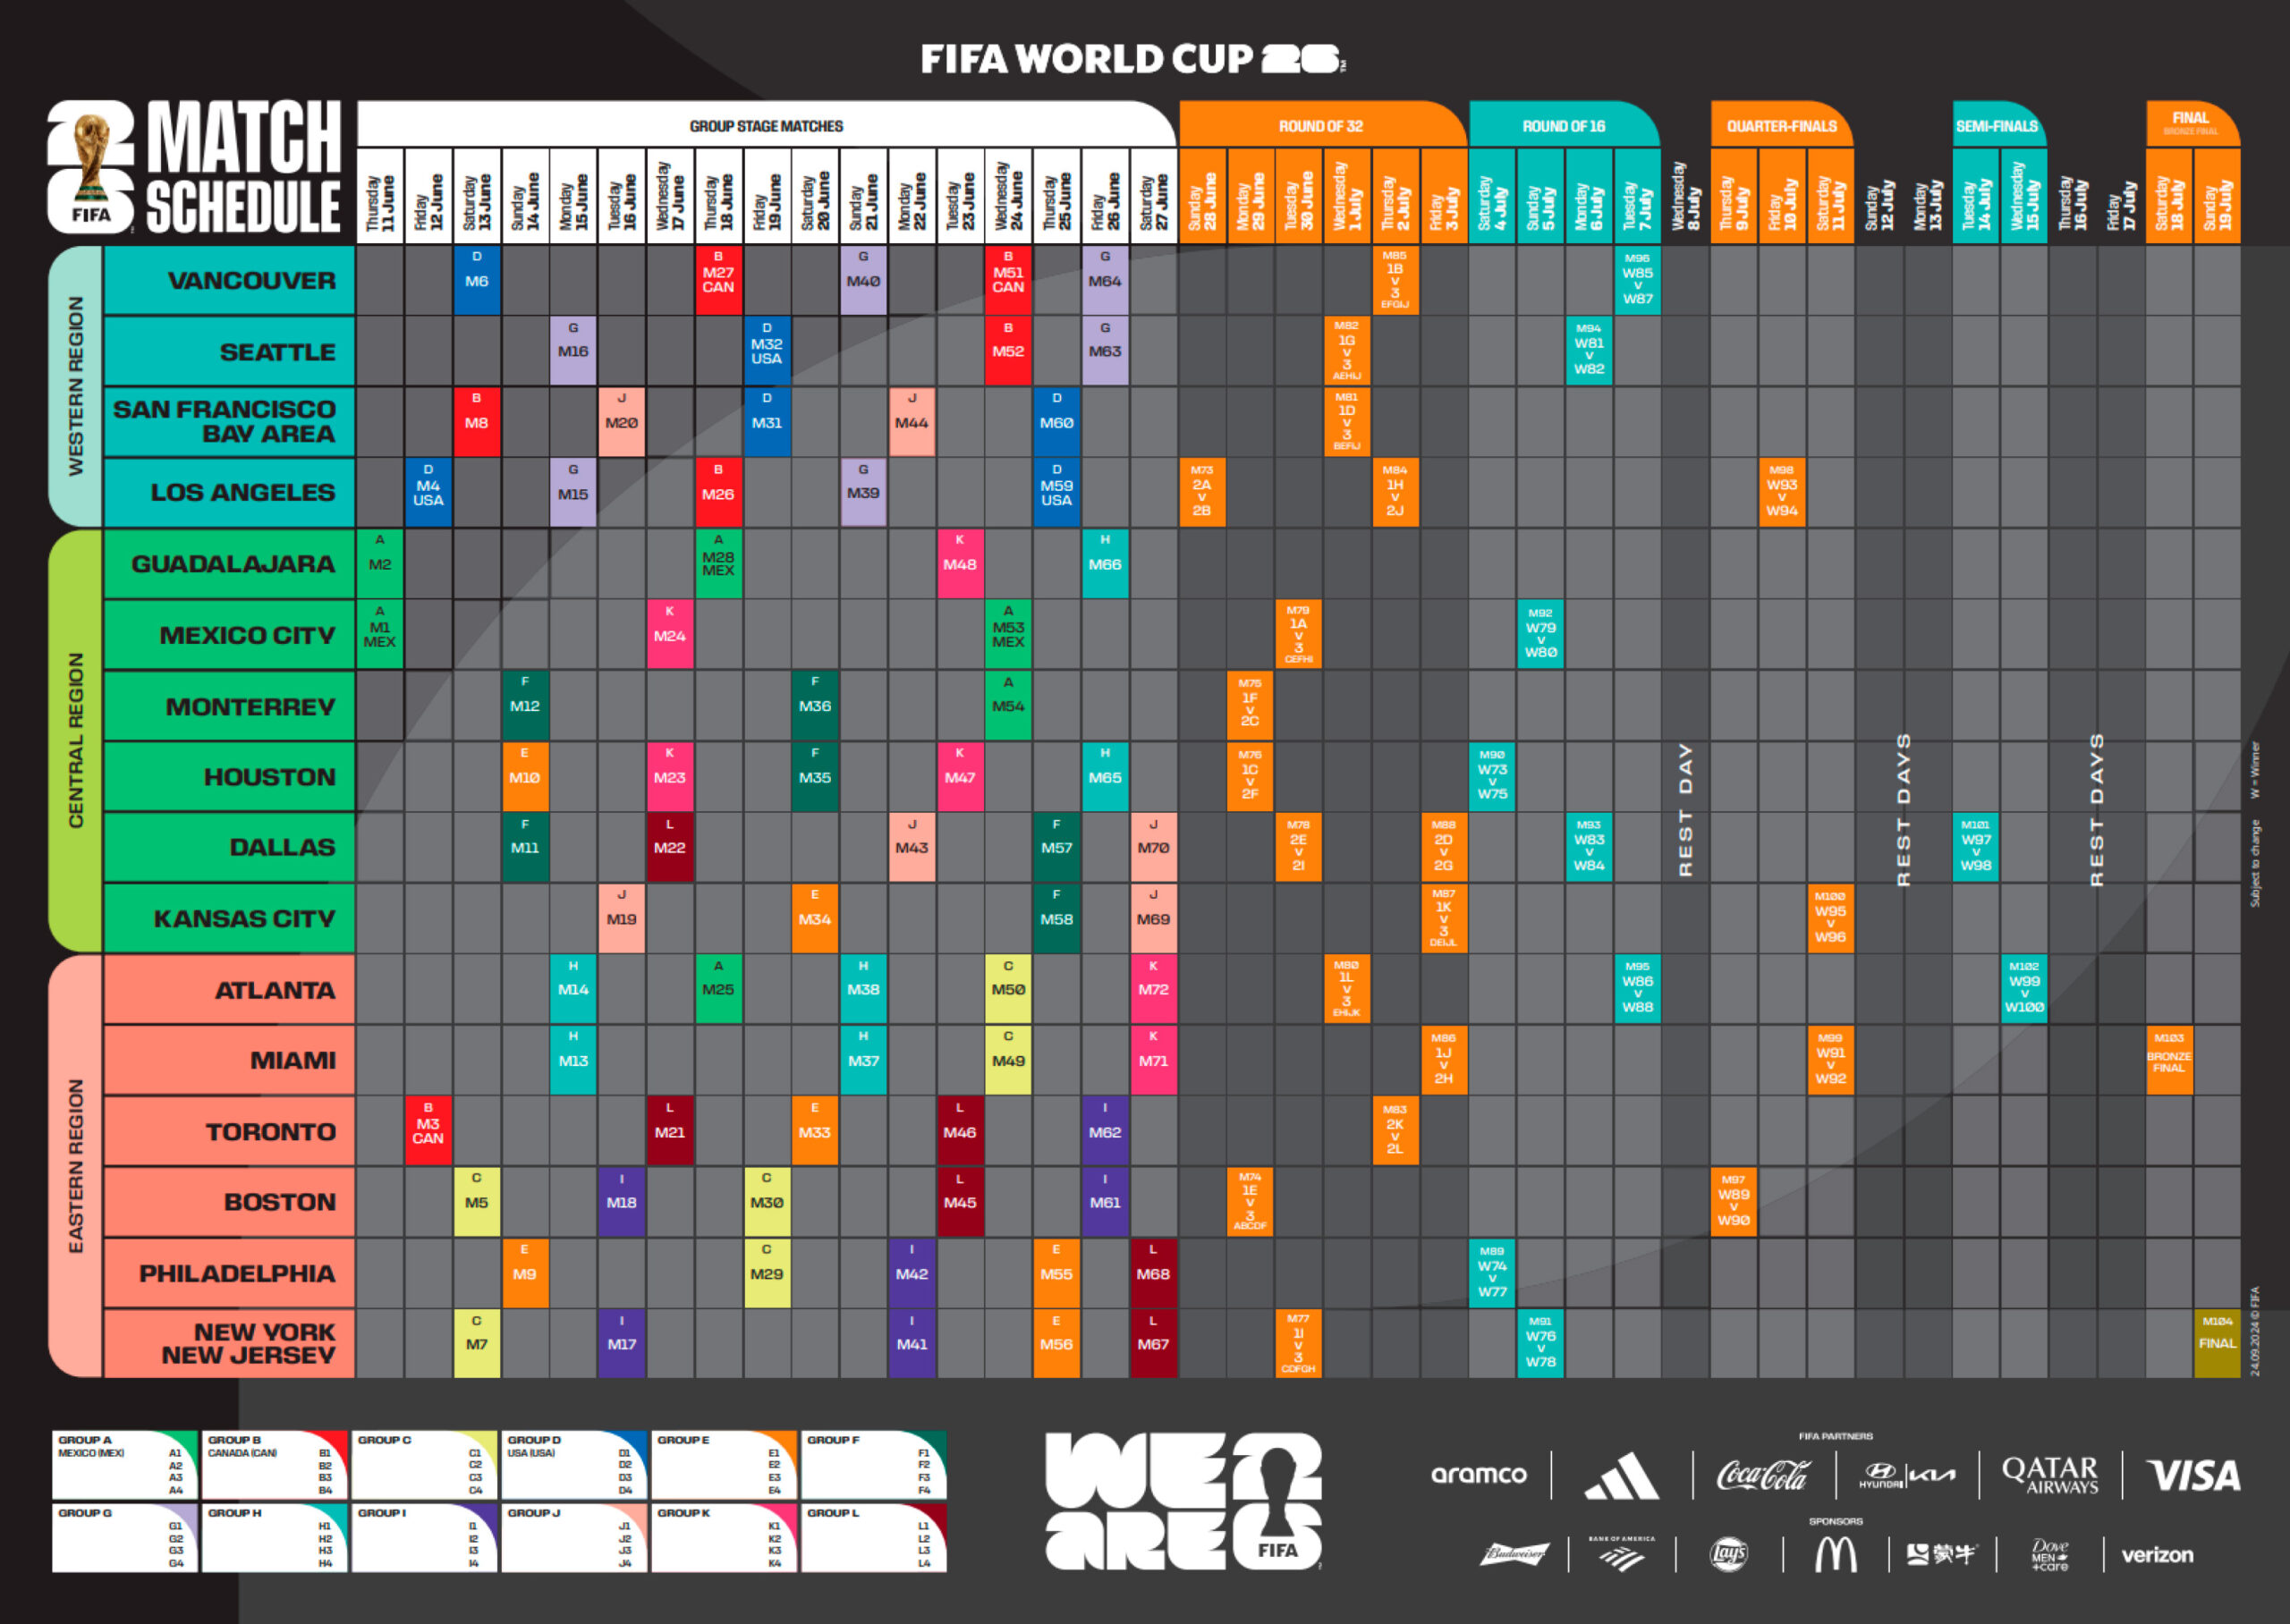Select the Quarter-Finals header tab

pos(1781,126)
